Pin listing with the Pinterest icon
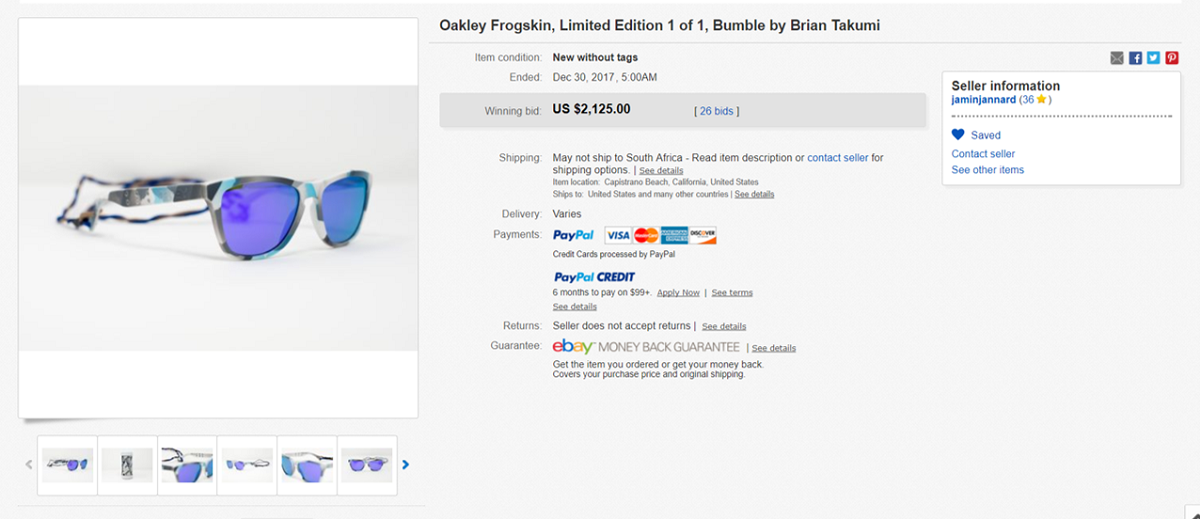Viewport: 1200px width, 519px height. [1171, 58]
